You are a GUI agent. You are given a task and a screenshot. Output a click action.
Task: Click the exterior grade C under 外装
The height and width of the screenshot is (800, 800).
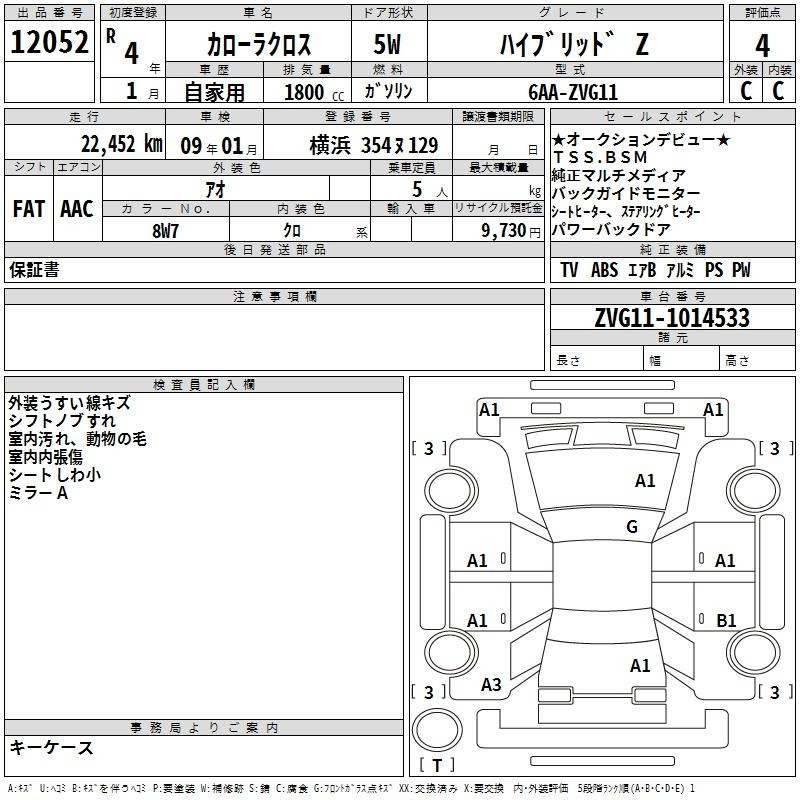click(746, 91)
